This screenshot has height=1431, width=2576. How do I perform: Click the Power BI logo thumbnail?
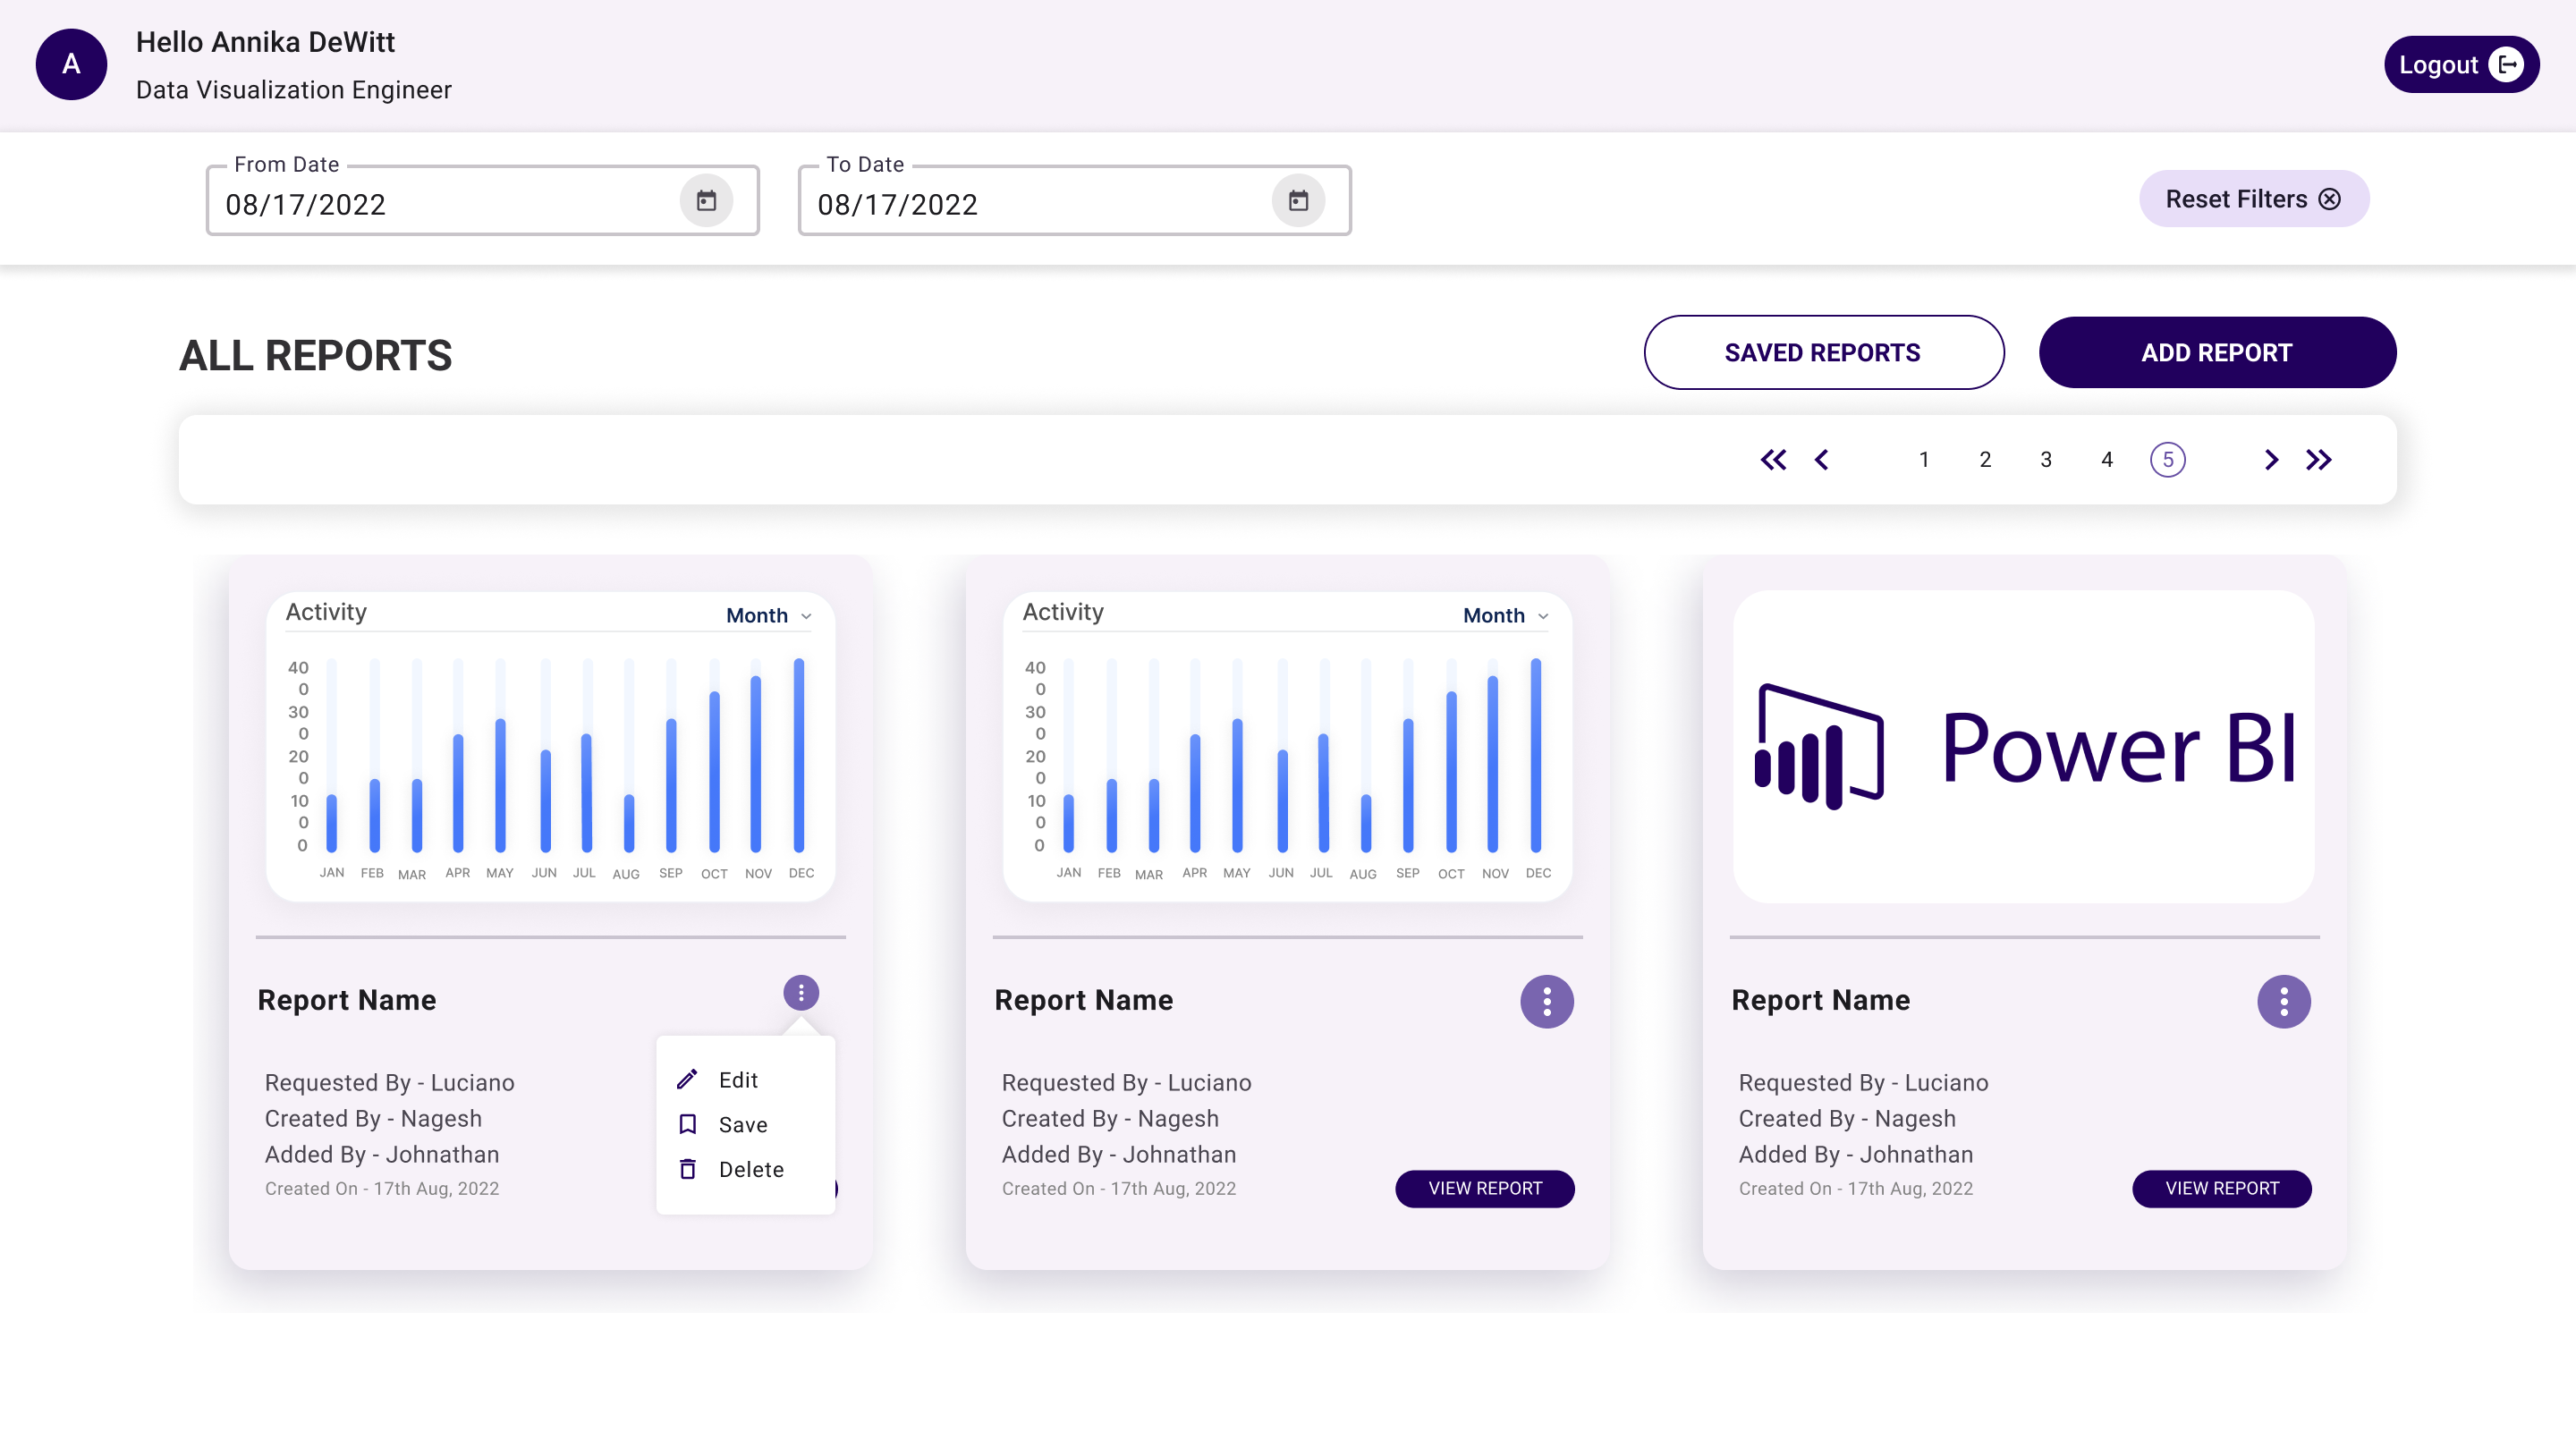coord(2024,747)
